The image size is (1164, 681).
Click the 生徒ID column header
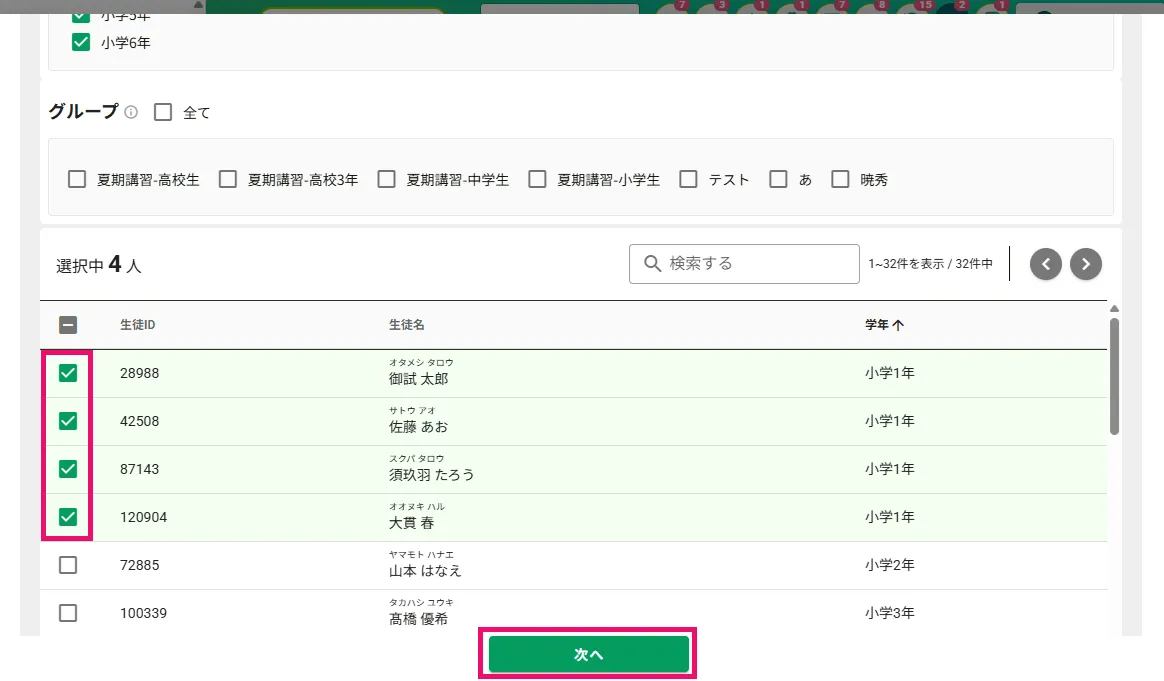coord(137,325)
